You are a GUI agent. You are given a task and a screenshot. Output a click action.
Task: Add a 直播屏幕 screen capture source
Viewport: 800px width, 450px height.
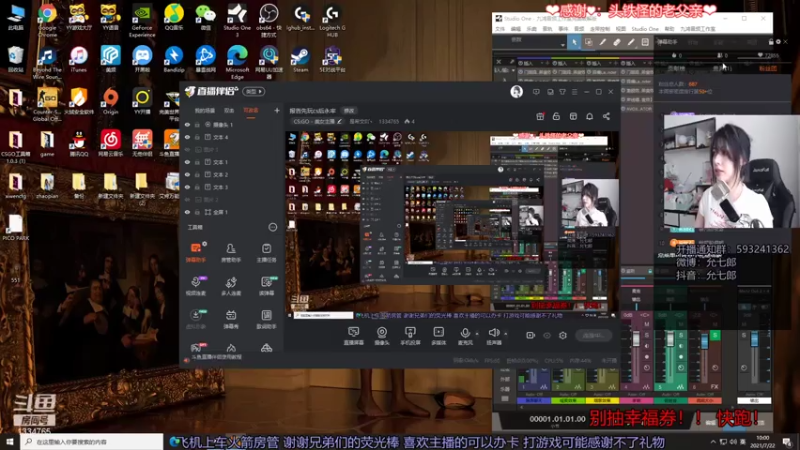point(353,336)
